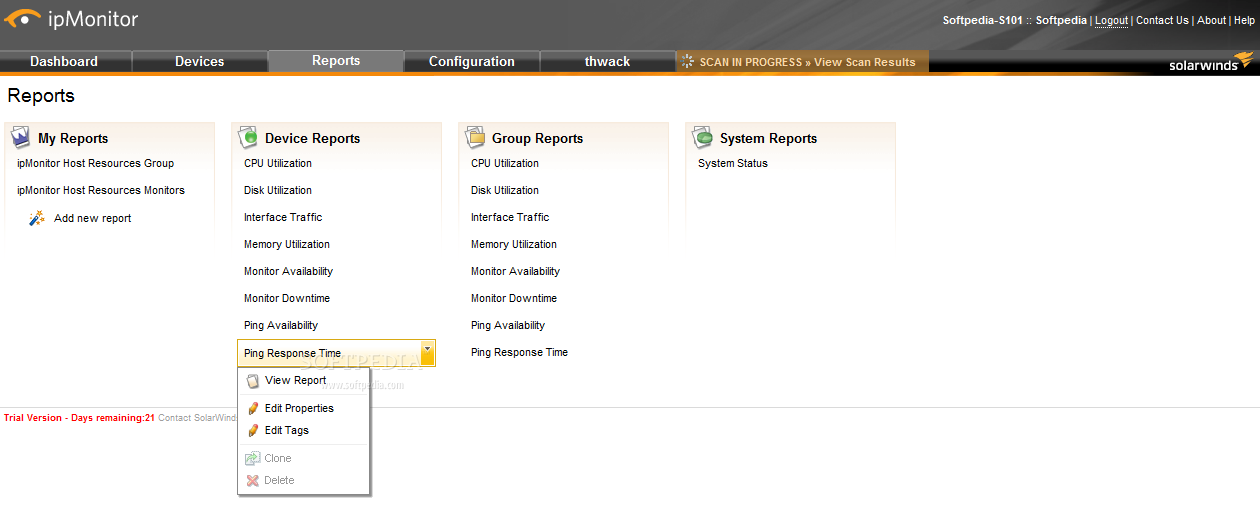This screenshot has width=1260, height=506.
Task: Click the Contact SolarWinds trial link
Action: pos(197,418)
